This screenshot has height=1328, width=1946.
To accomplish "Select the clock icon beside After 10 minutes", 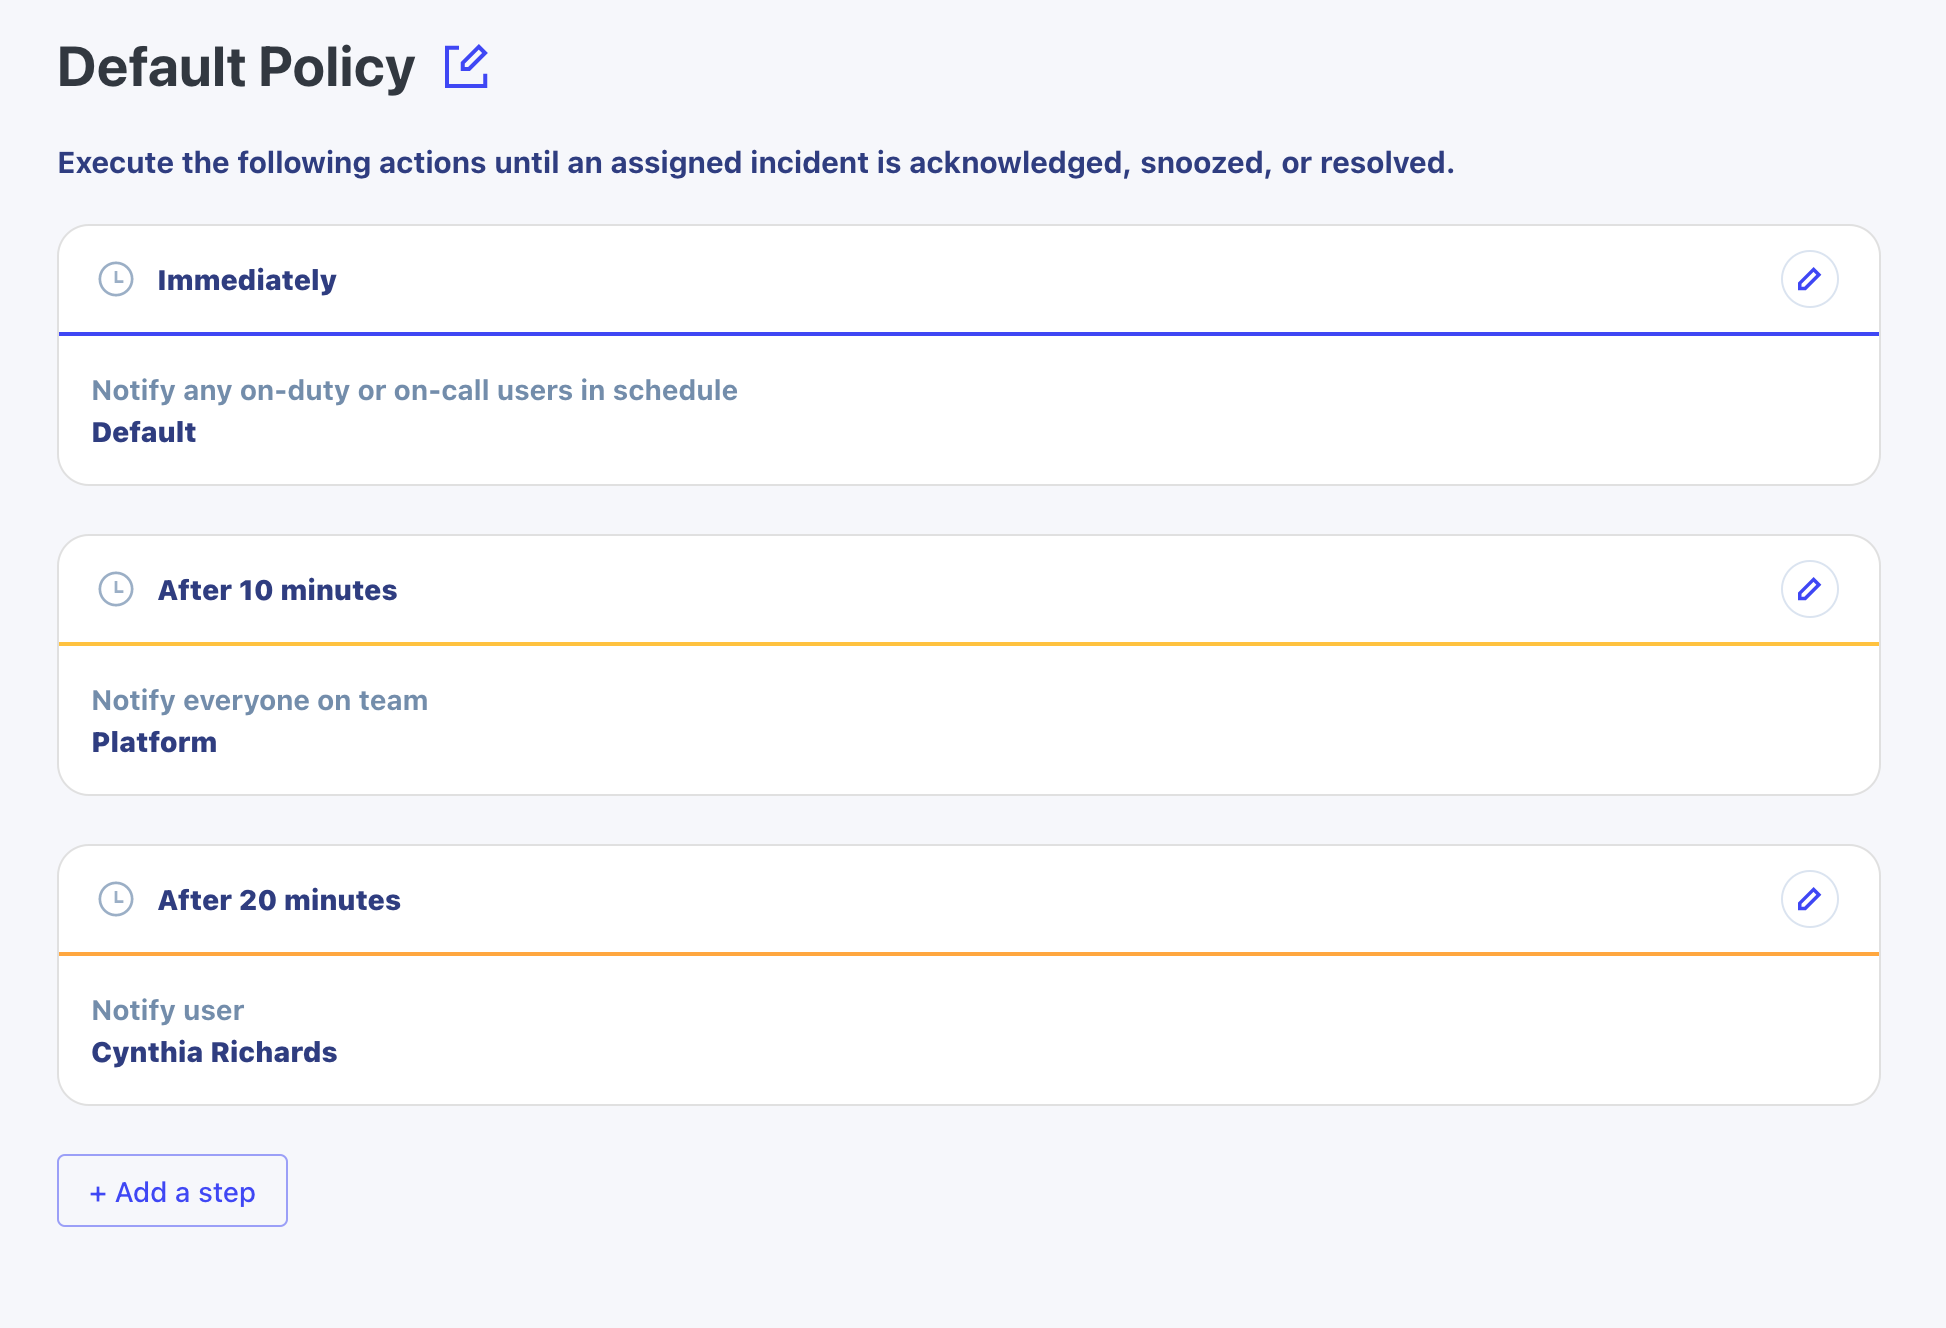I will tap(116, 589).
